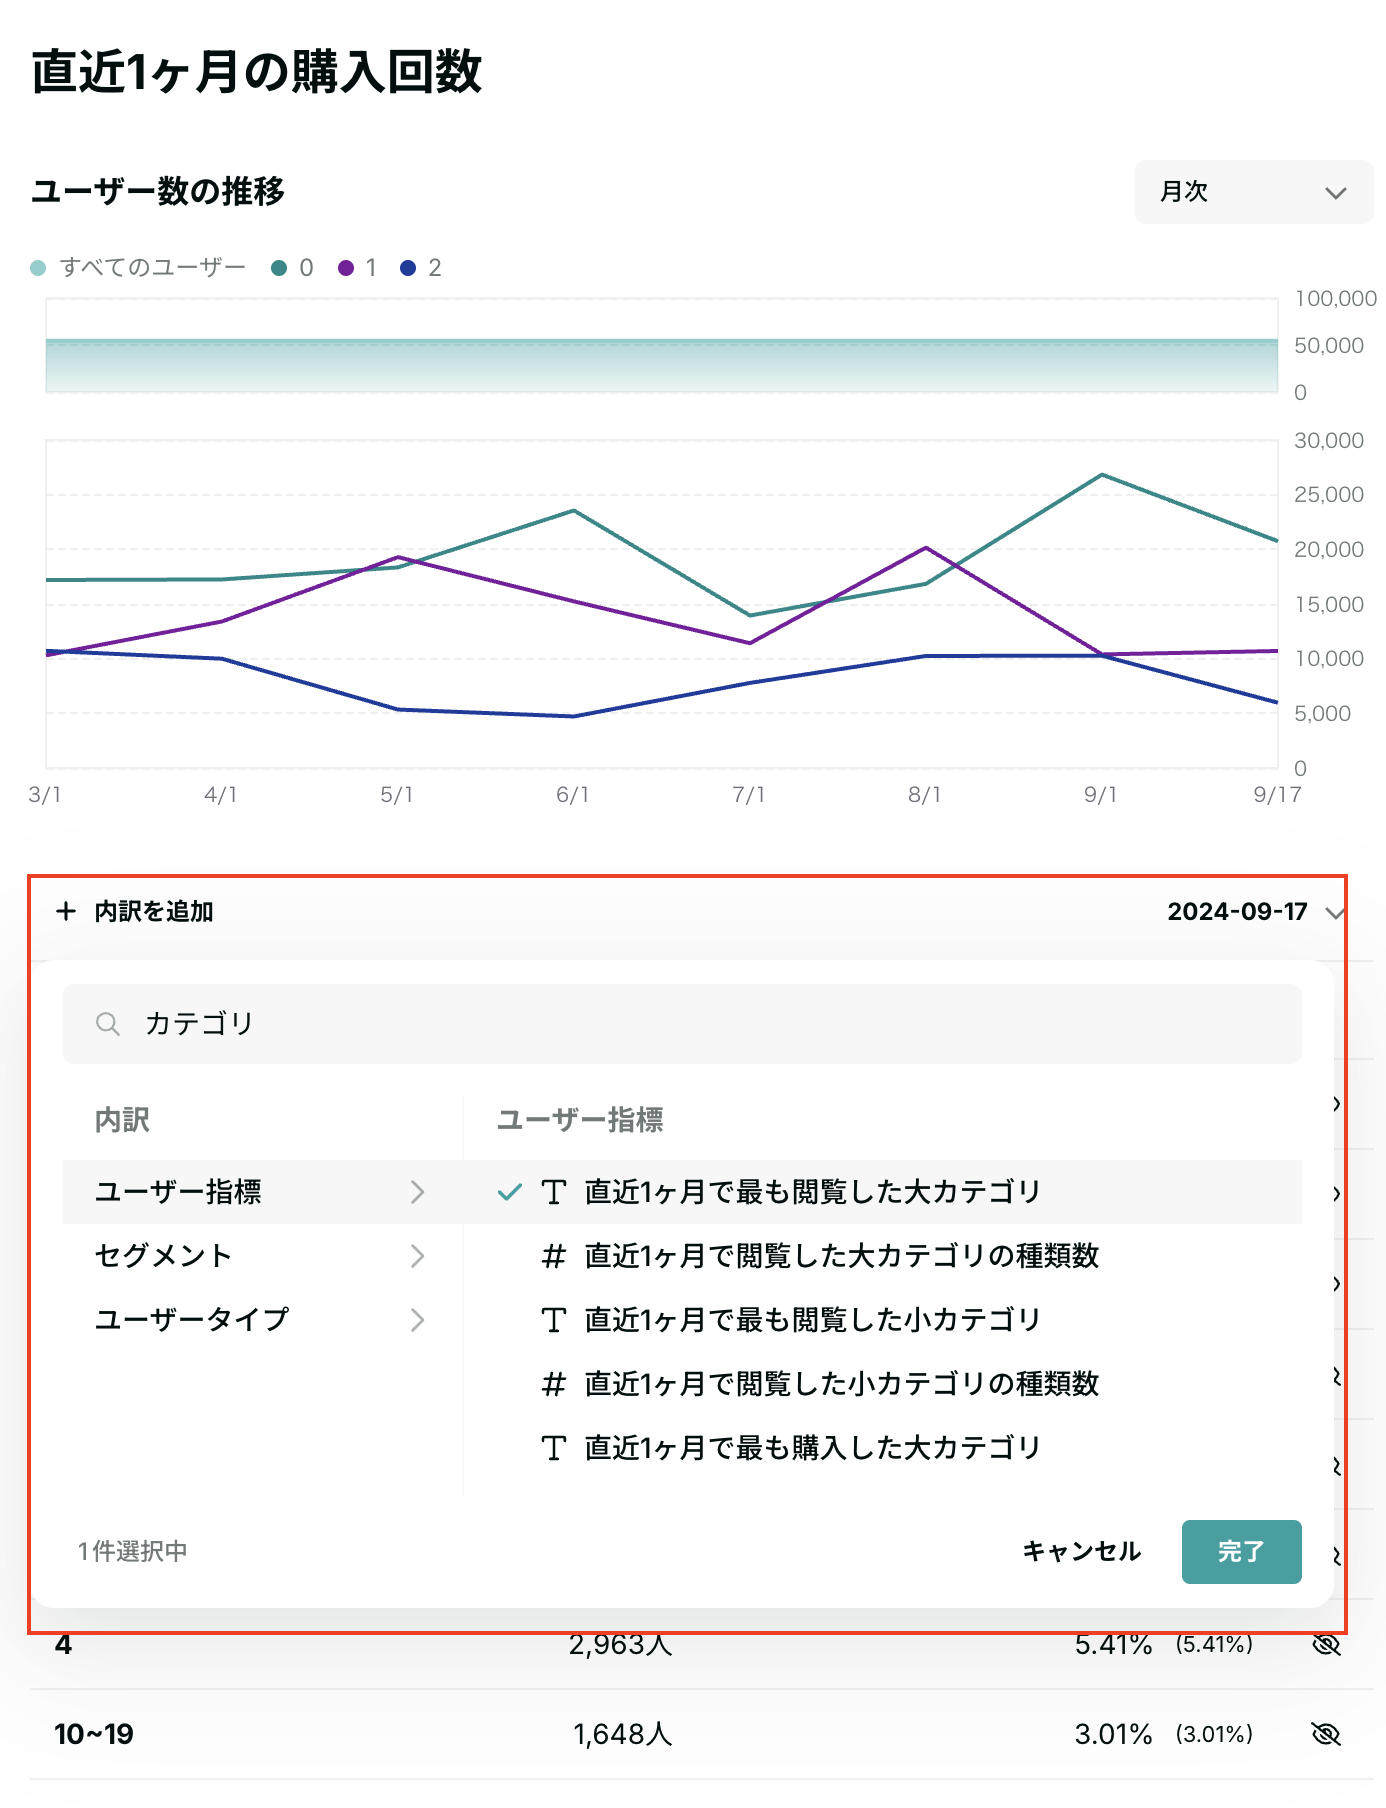1386x1808 pixels.
Task: Click the 1件選択中 status text
Action: (x=133, y=1552)
